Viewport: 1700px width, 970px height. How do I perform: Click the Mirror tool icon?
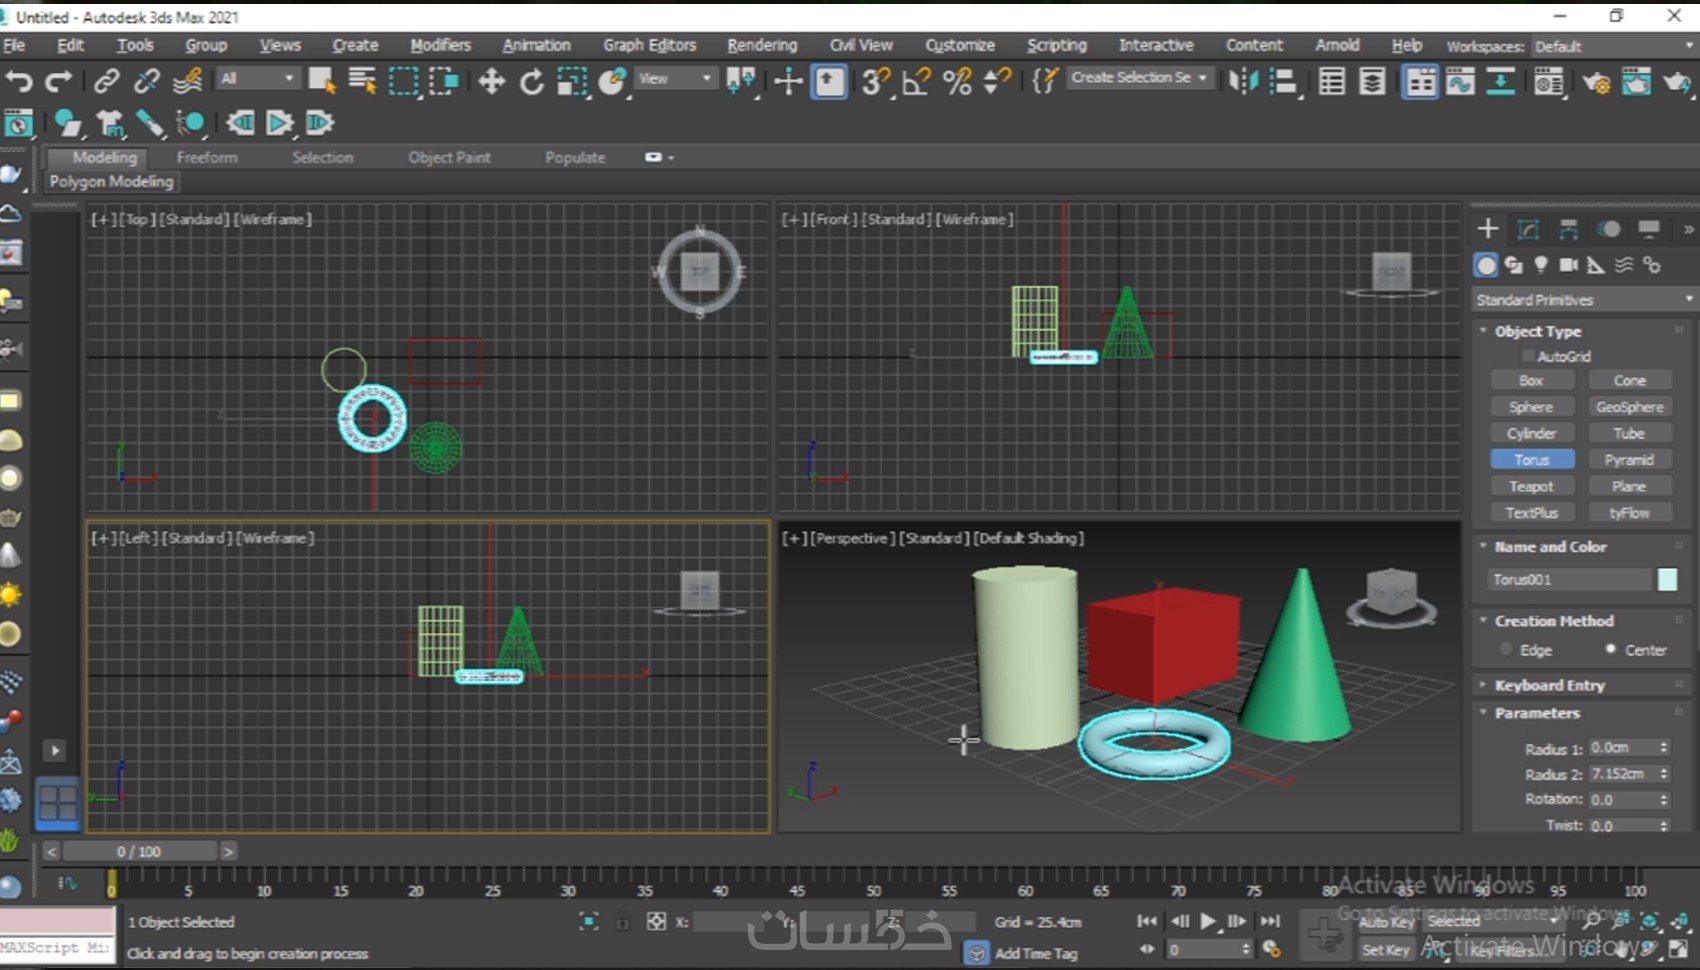coord(1243,81)
